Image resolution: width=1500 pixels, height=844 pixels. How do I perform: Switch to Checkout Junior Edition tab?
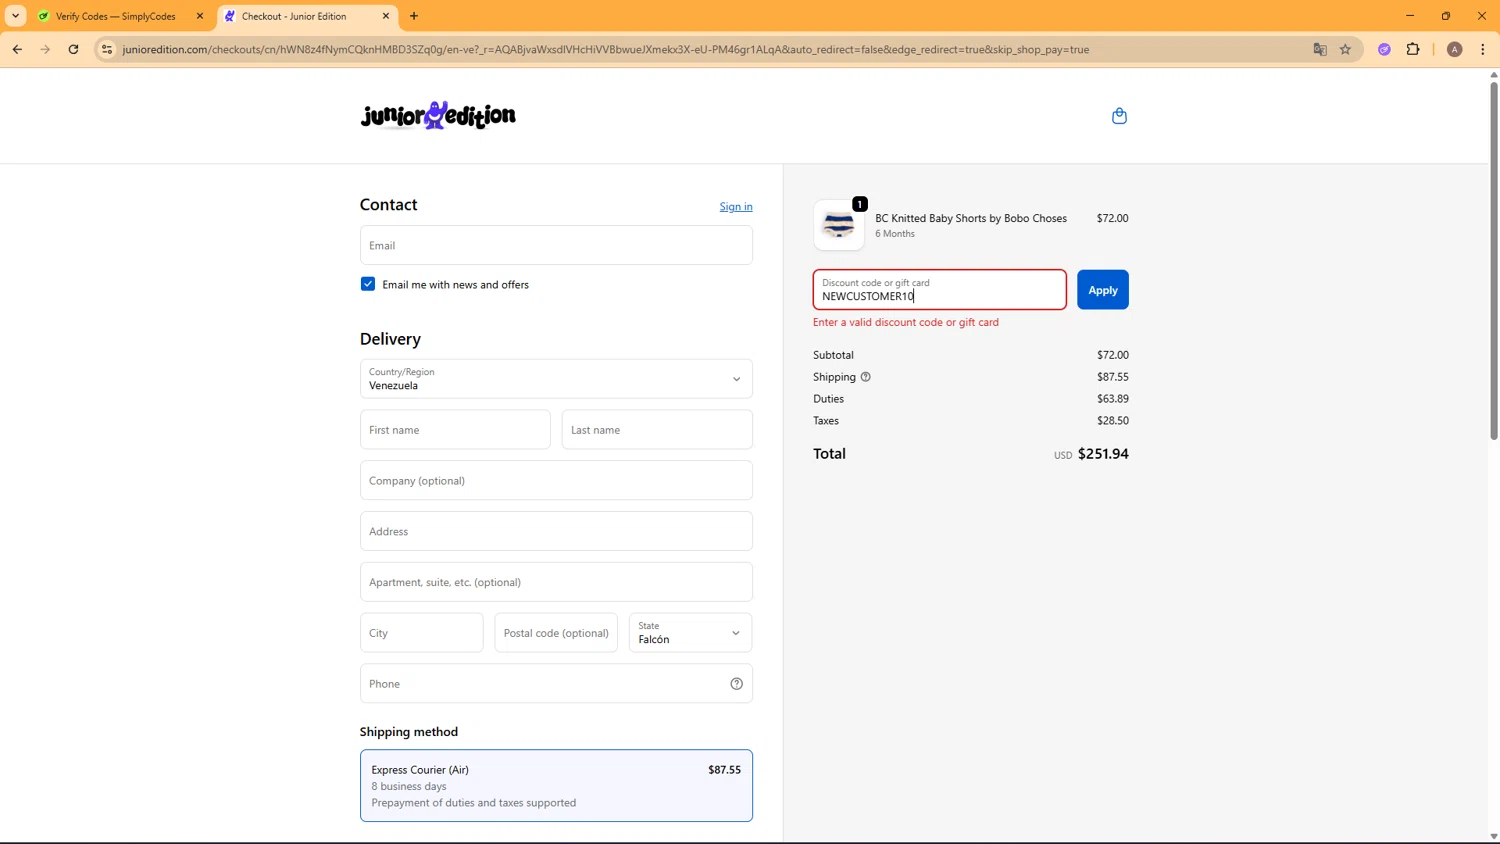tap(306, 16)
